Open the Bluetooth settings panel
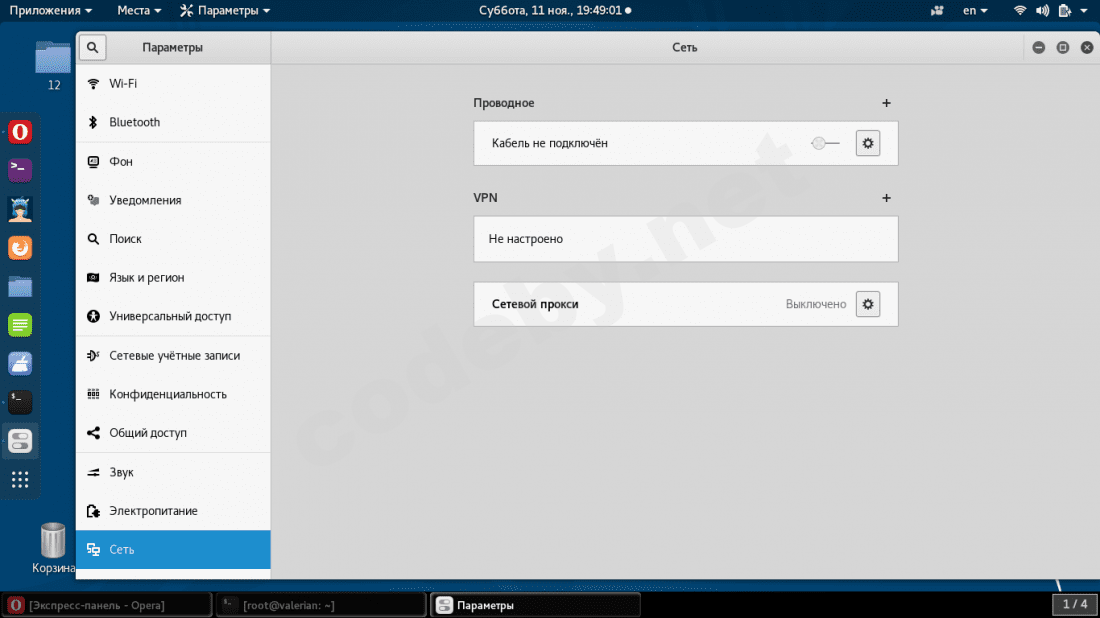 (173, 122)
